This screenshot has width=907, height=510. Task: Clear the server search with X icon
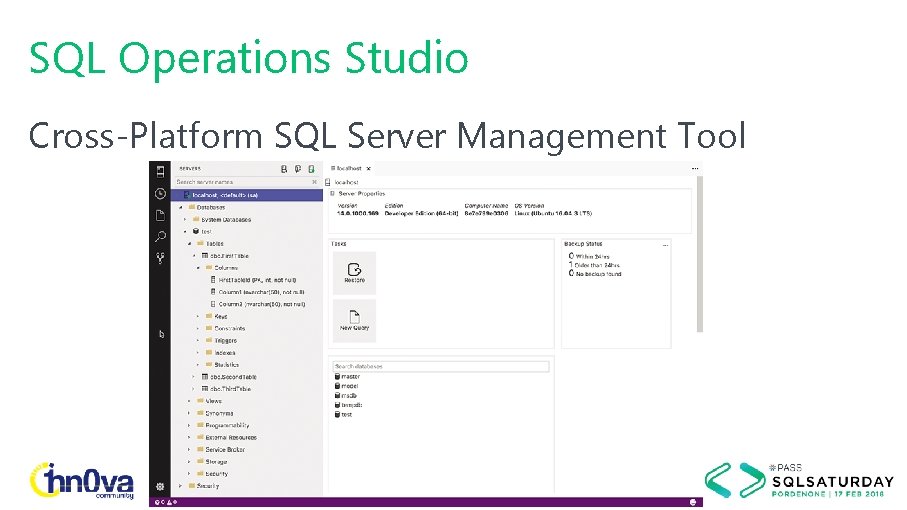click(315, 182)
